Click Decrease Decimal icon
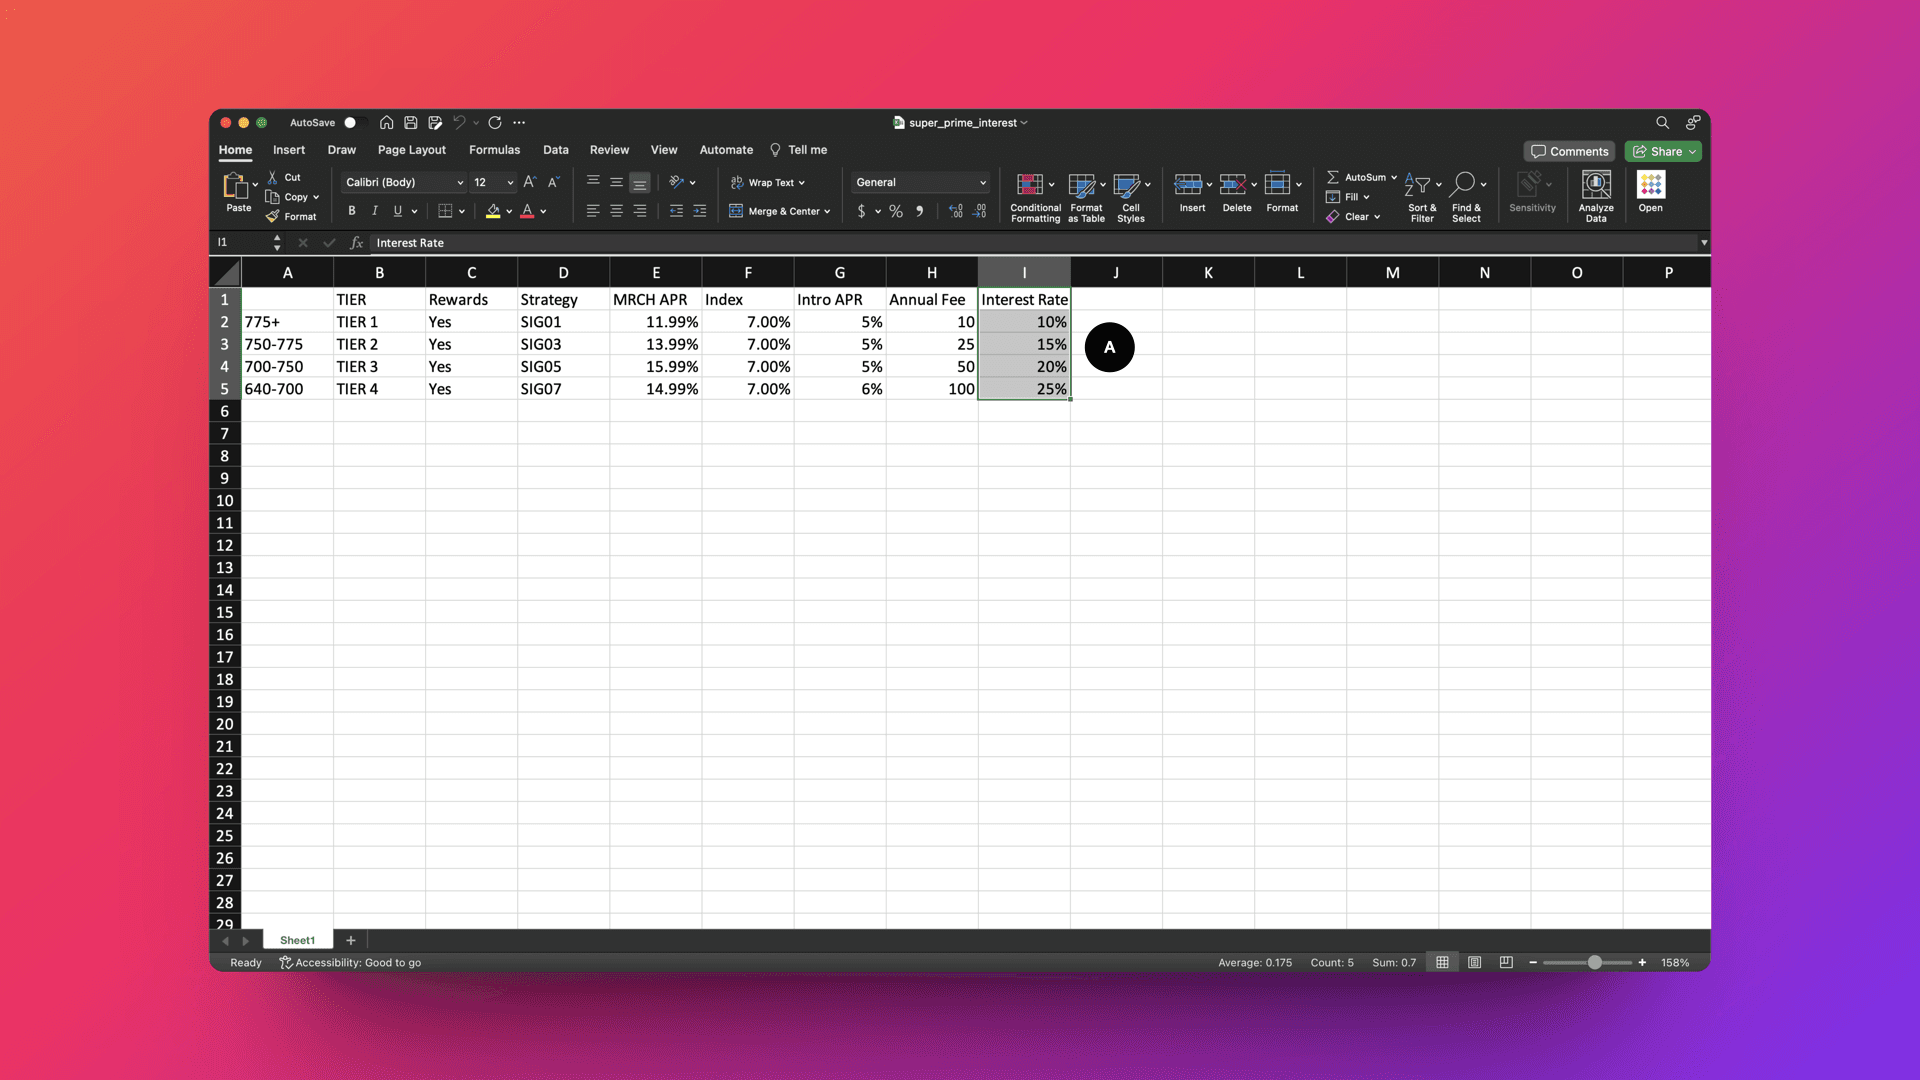 point(980,211)
